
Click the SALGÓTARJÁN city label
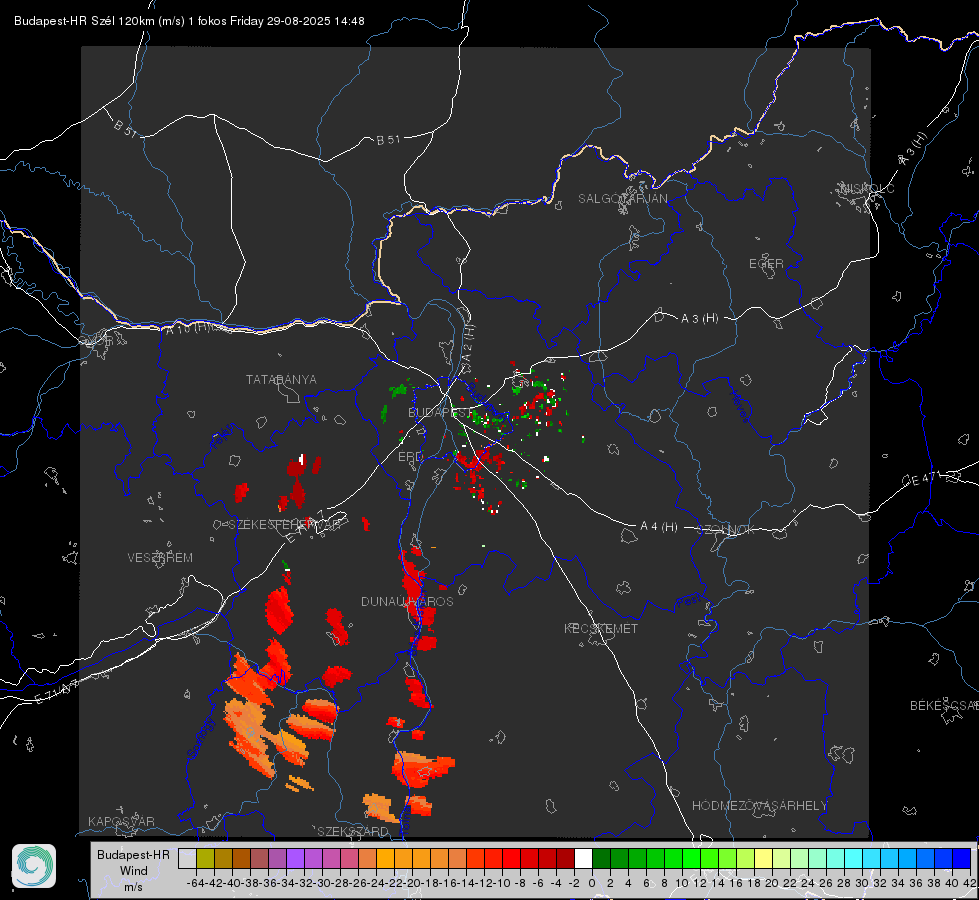tap(622, 199)
